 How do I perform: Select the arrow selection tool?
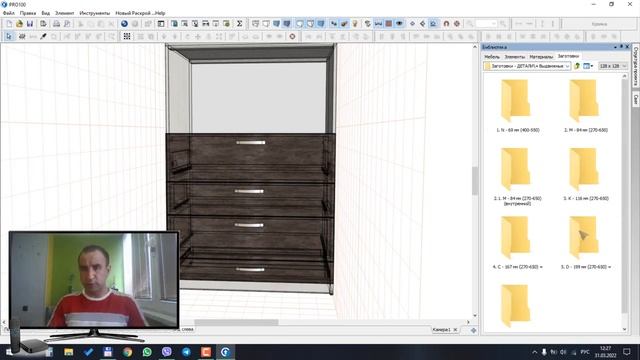pyautogui.click(x=9, y=36)
